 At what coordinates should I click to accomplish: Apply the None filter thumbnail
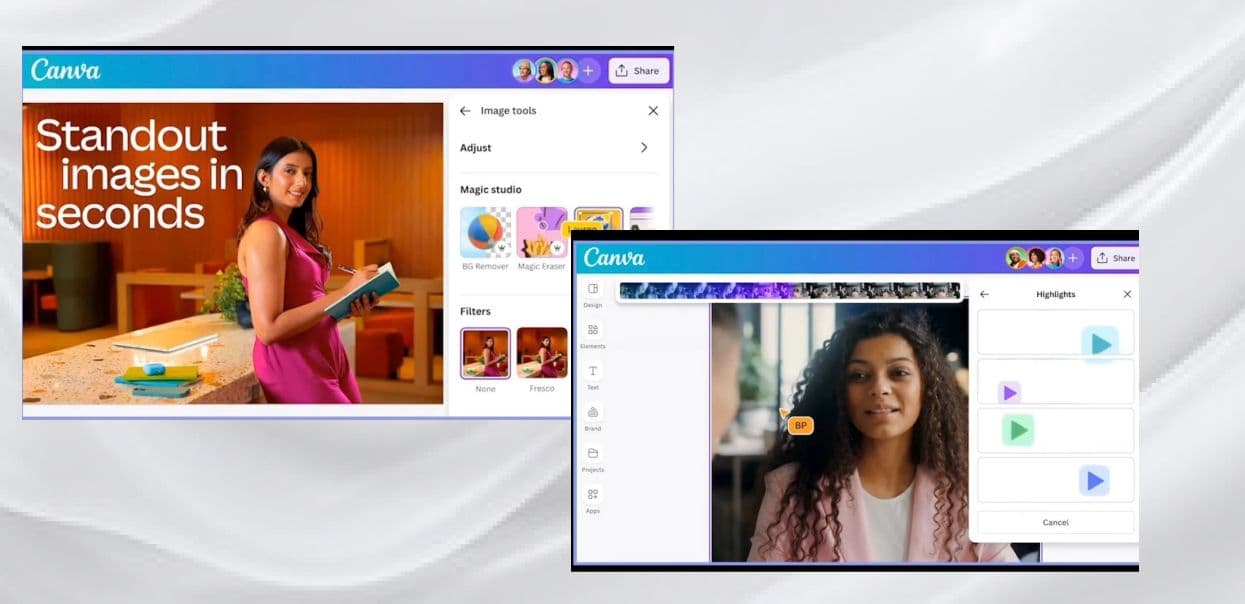coord(485,353)
